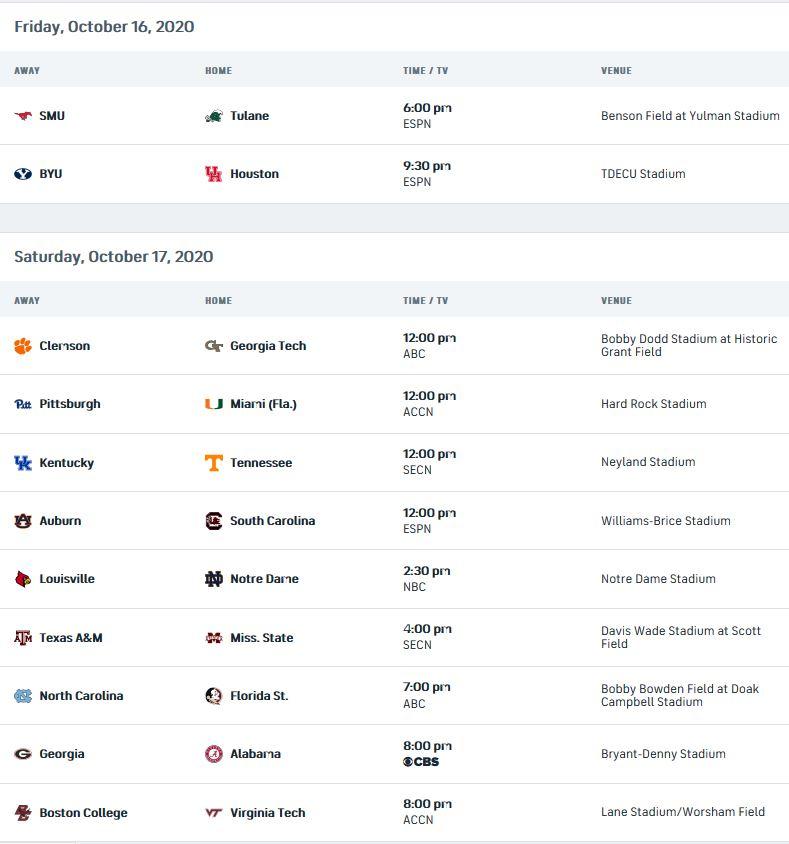
Task: Click the Kentucky UK logo icon
Action: [23, 463]
